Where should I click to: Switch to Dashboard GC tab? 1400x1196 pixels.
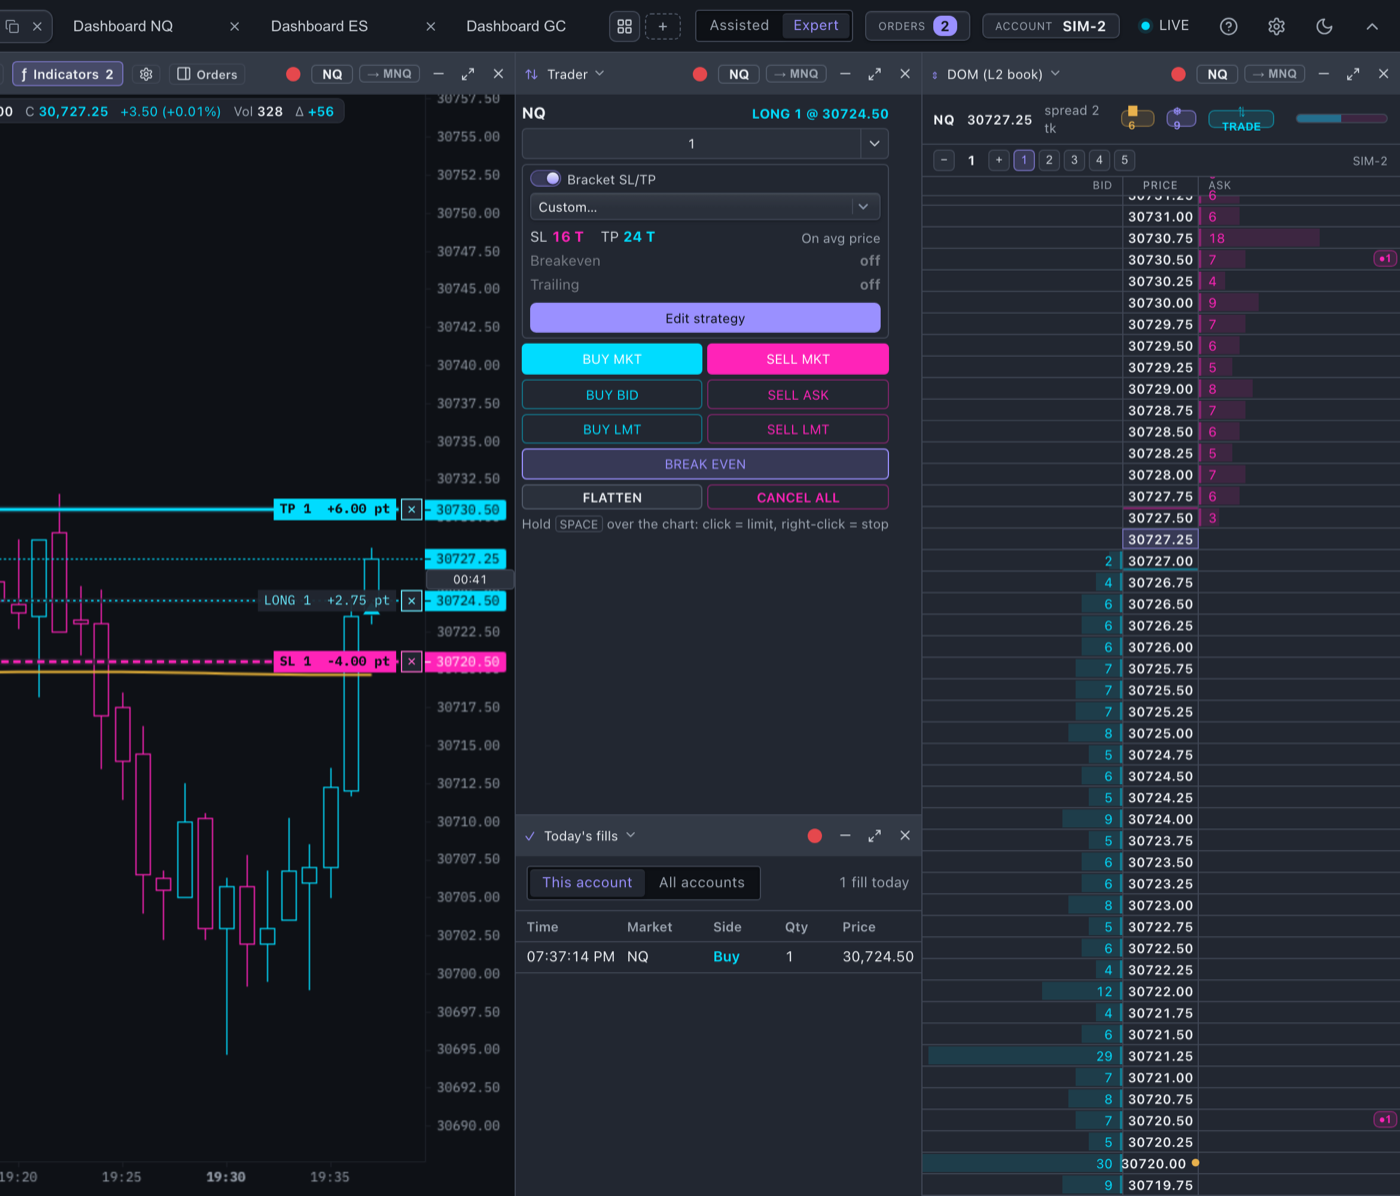[x=516, y=27]
